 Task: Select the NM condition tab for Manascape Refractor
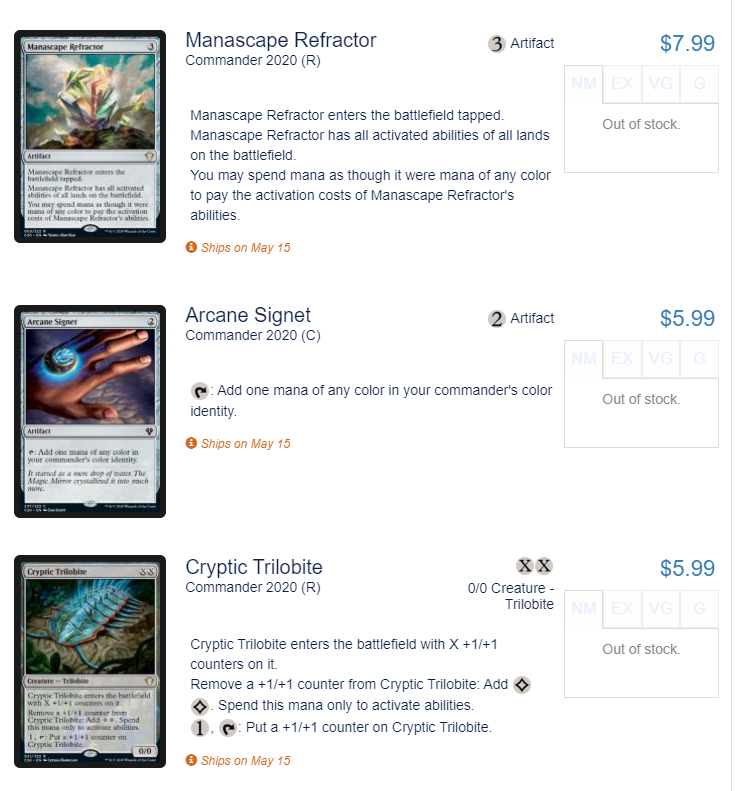point(583,84)
